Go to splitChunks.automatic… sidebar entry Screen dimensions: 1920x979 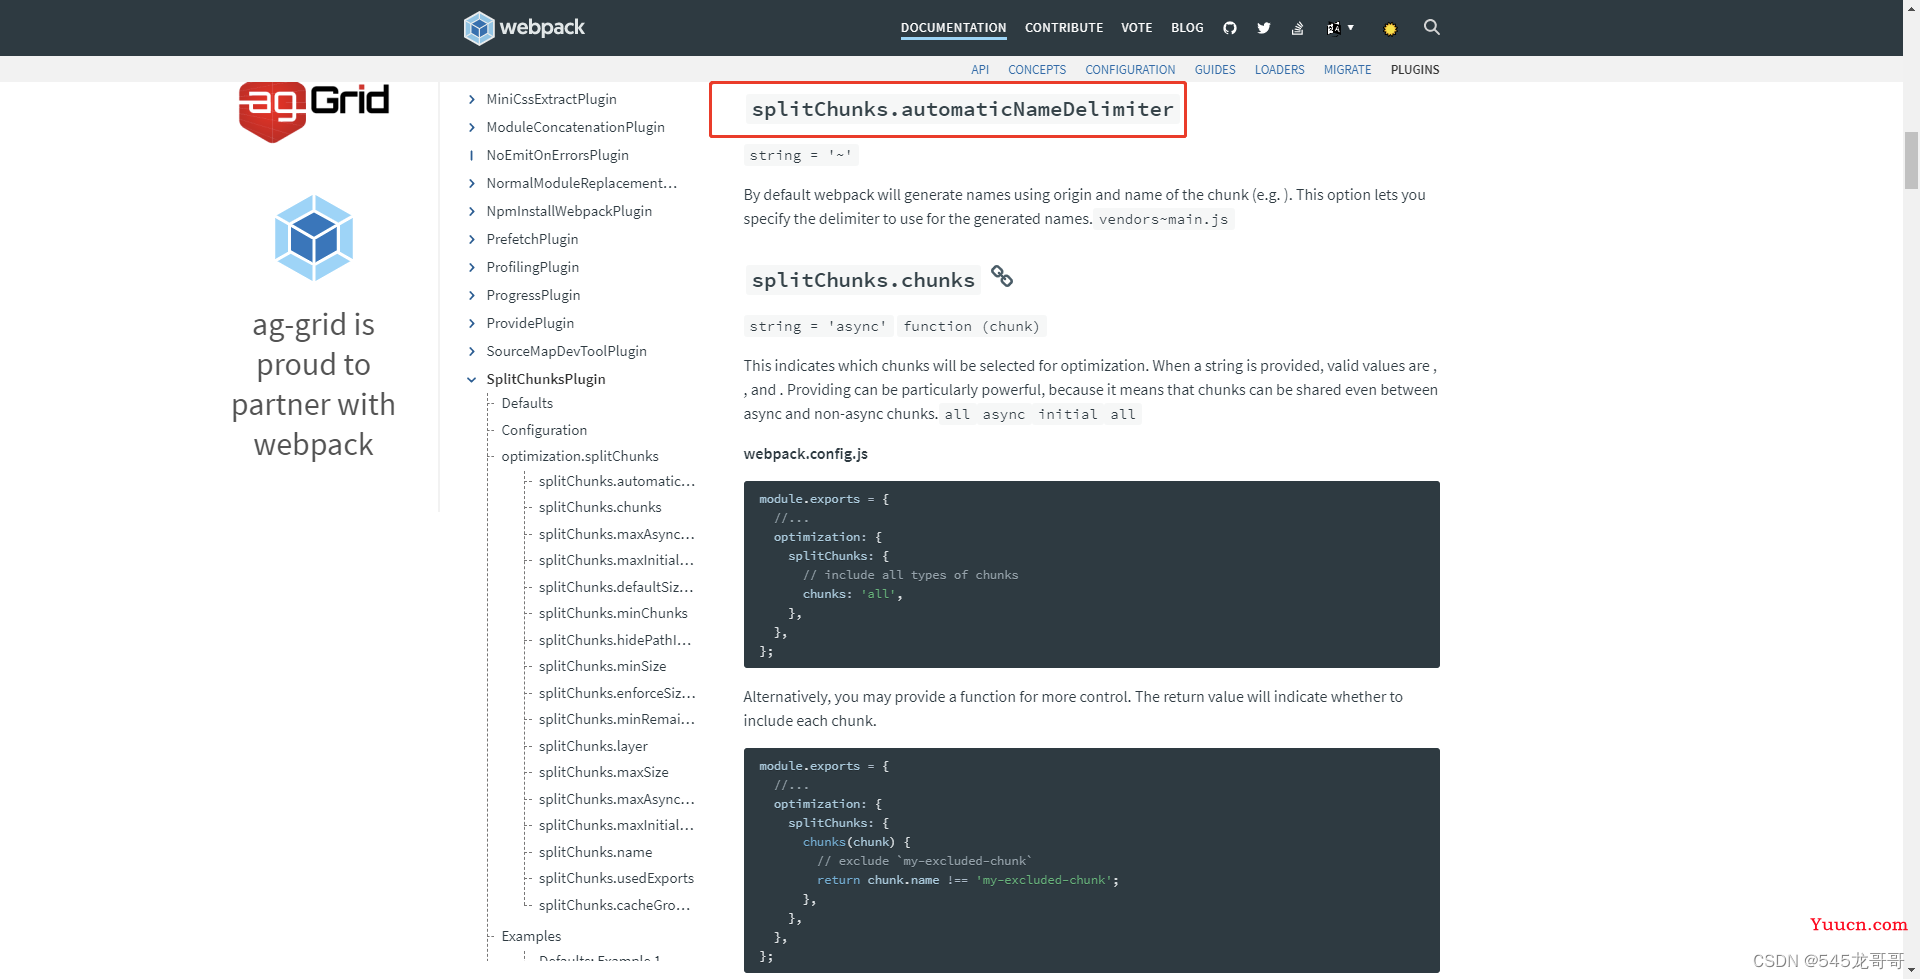tap(616, 481)
